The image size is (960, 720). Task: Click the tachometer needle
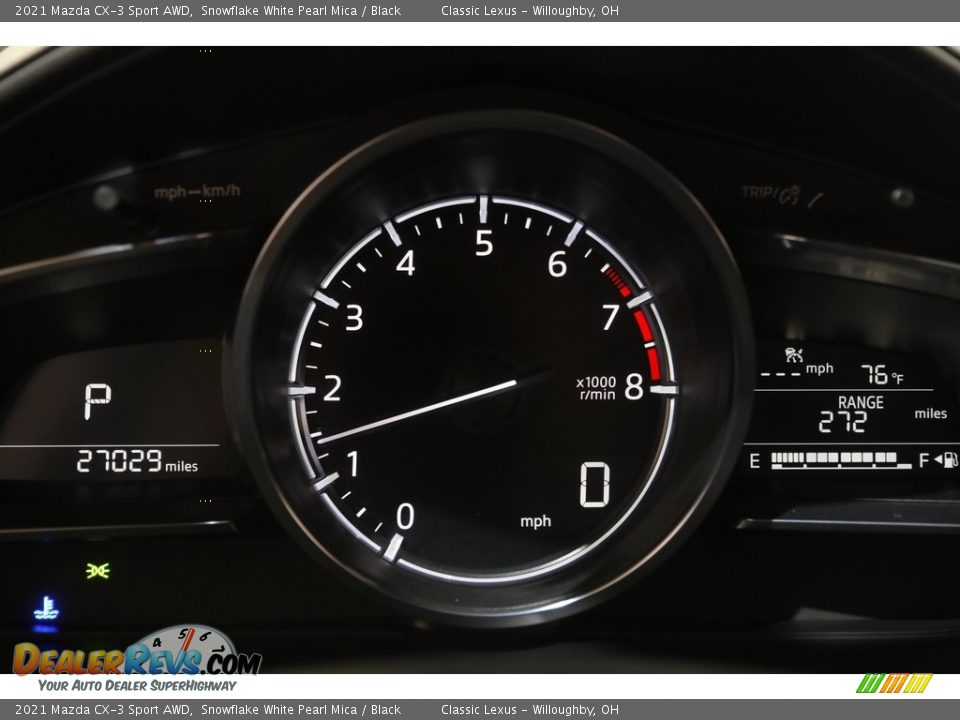tap(416, 411)
